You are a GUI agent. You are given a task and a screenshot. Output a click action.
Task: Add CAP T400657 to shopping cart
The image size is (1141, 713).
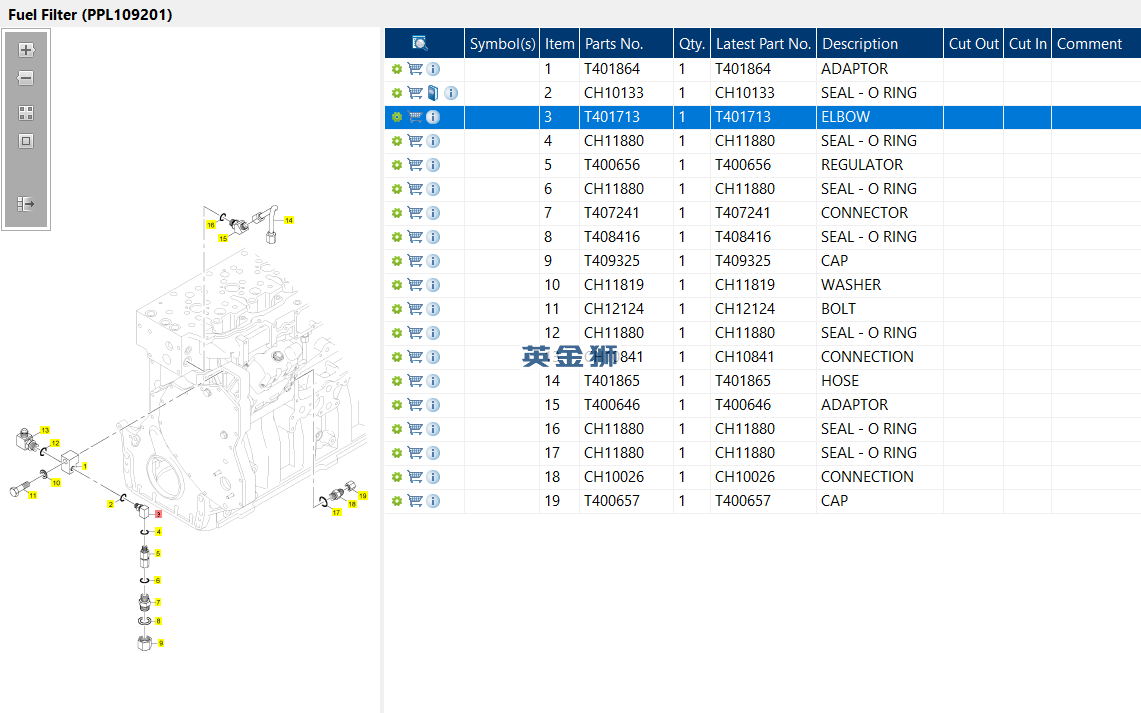[x=415, y=501]
